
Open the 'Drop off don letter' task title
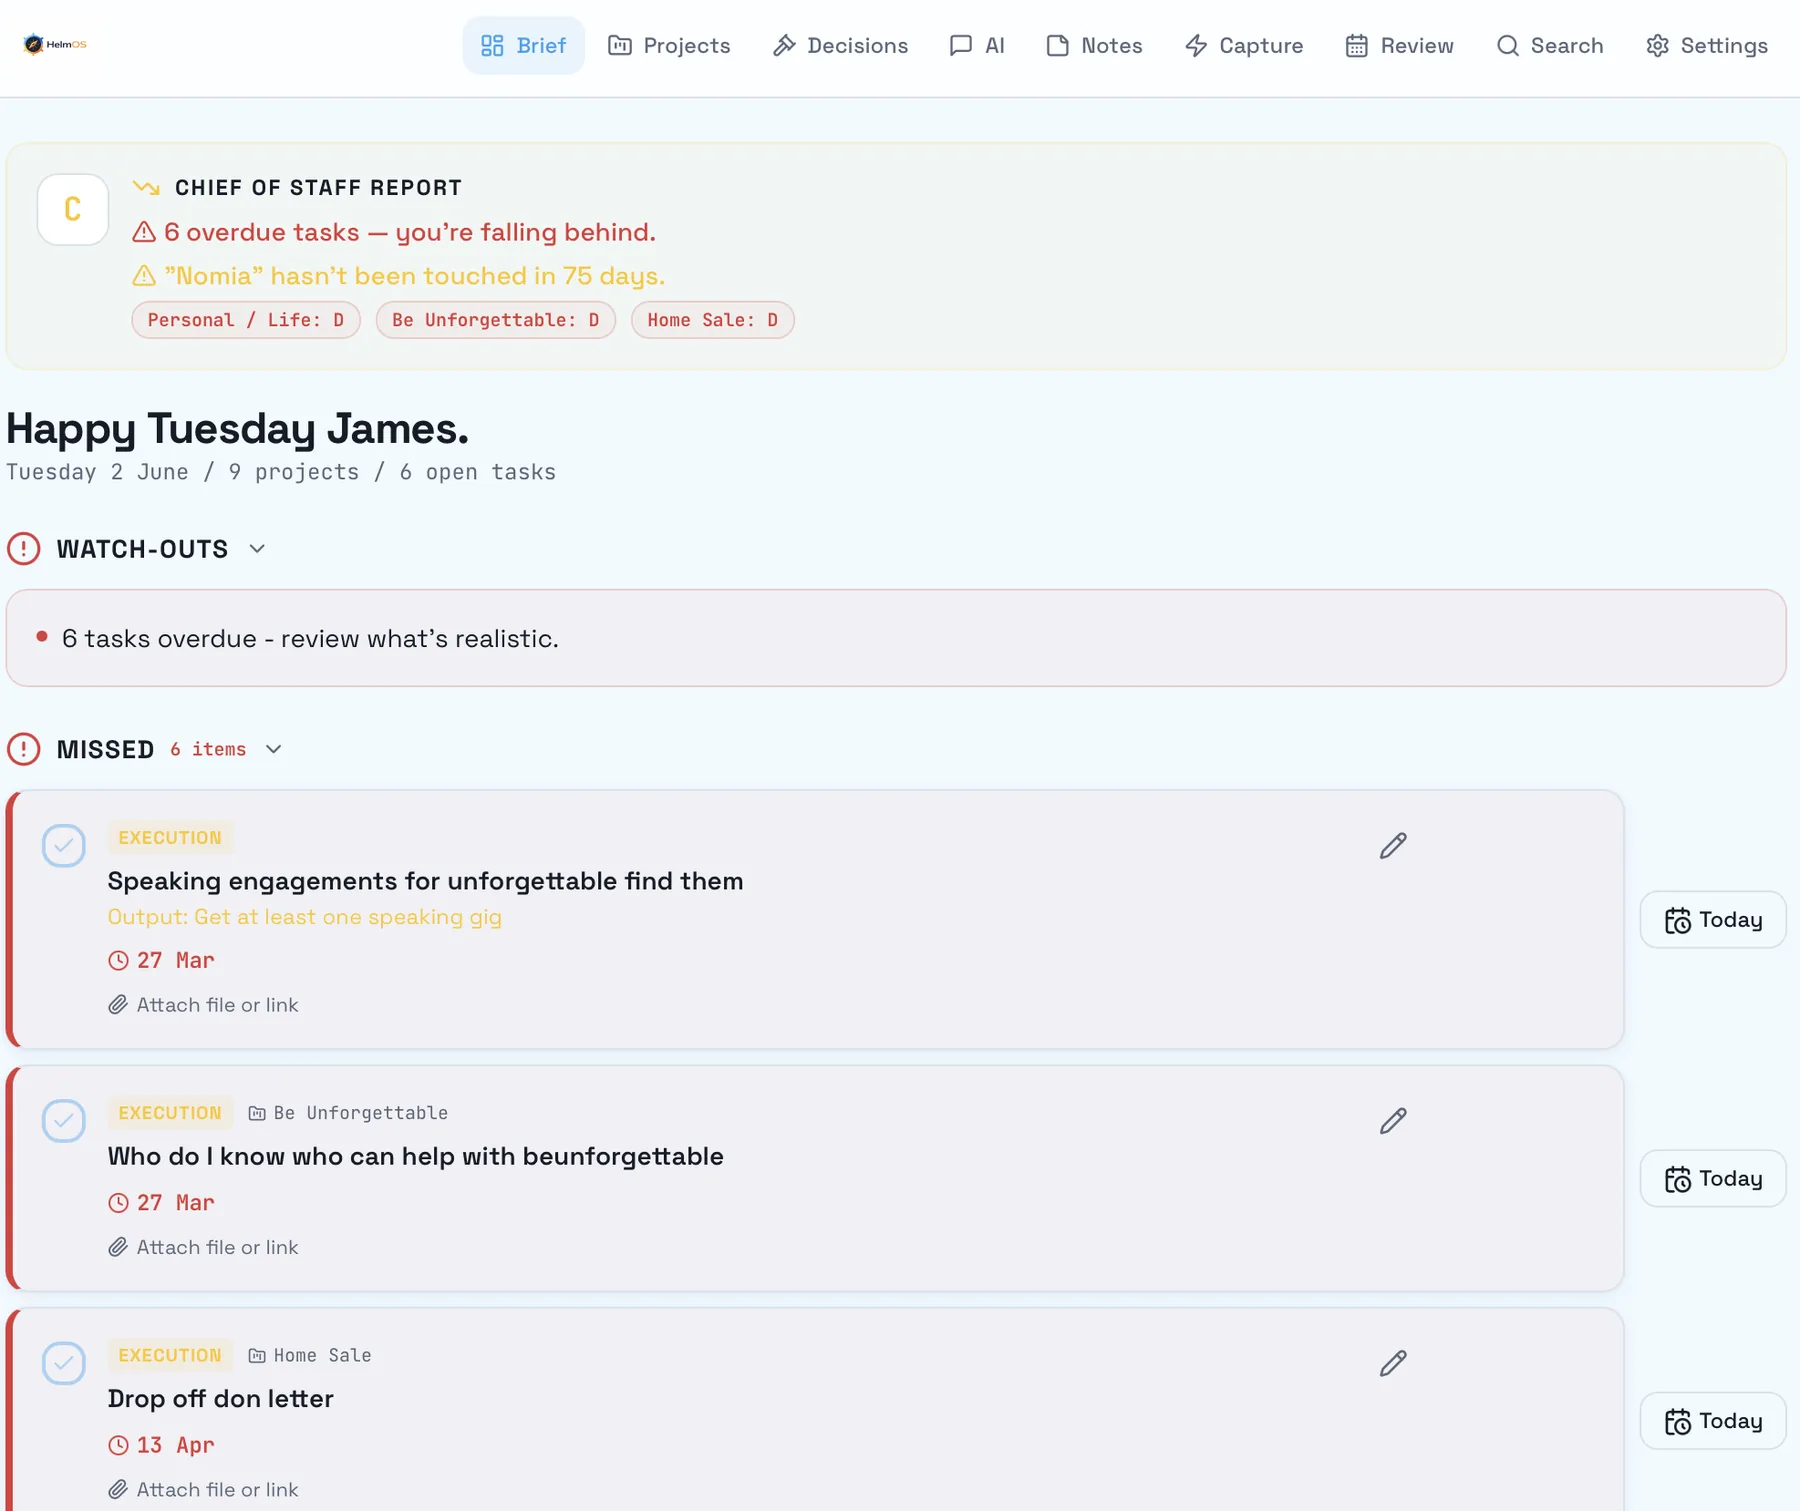coord(221,1398)
